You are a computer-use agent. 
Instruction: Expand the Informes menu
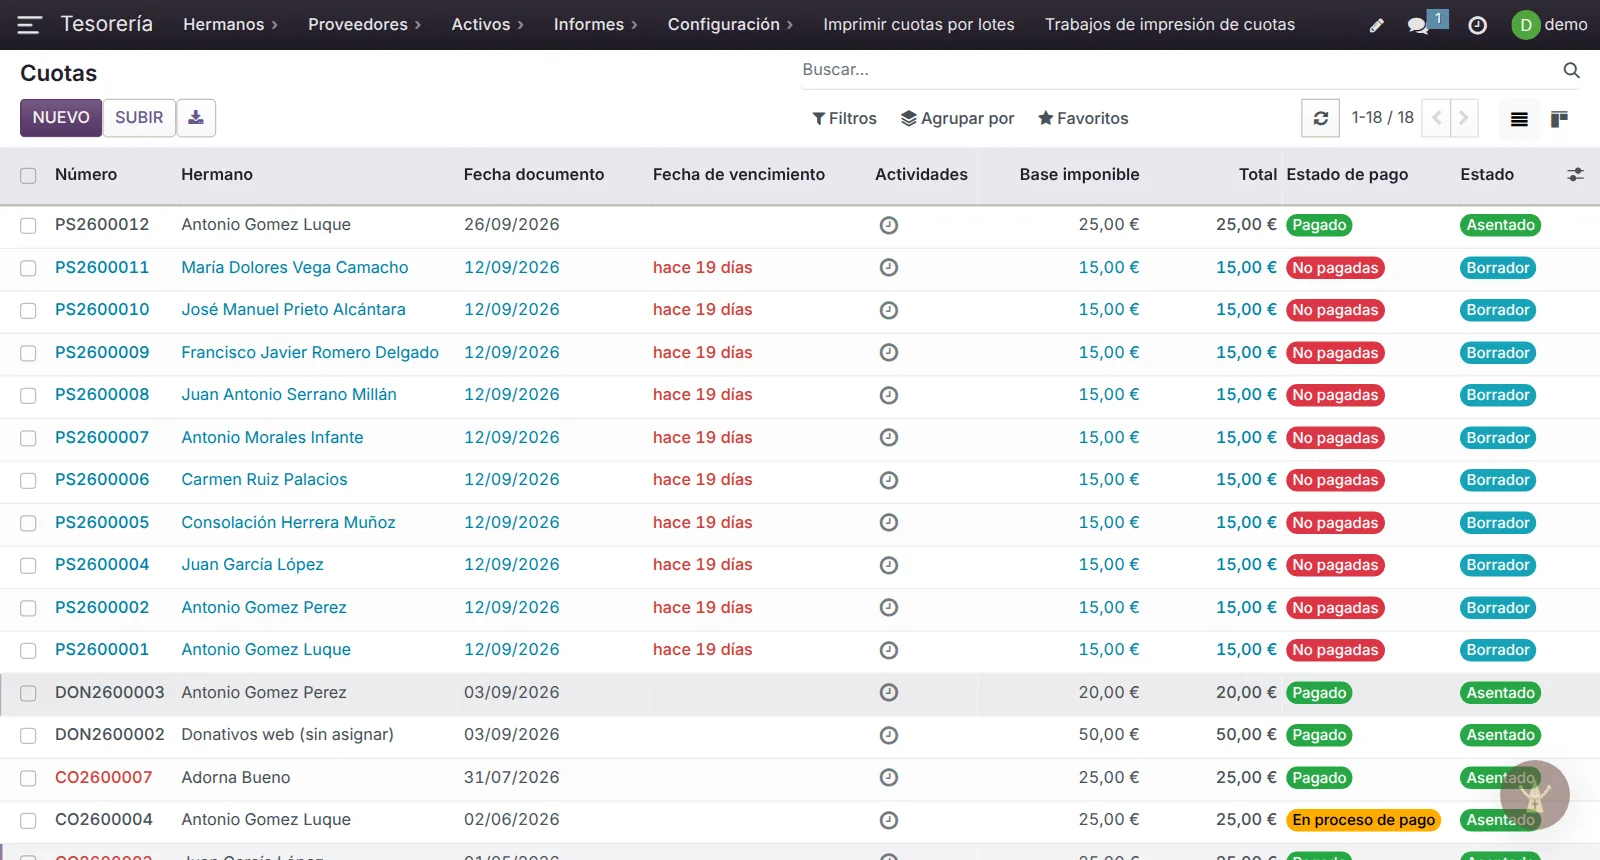pyautogui.click(x=595, y=25)
